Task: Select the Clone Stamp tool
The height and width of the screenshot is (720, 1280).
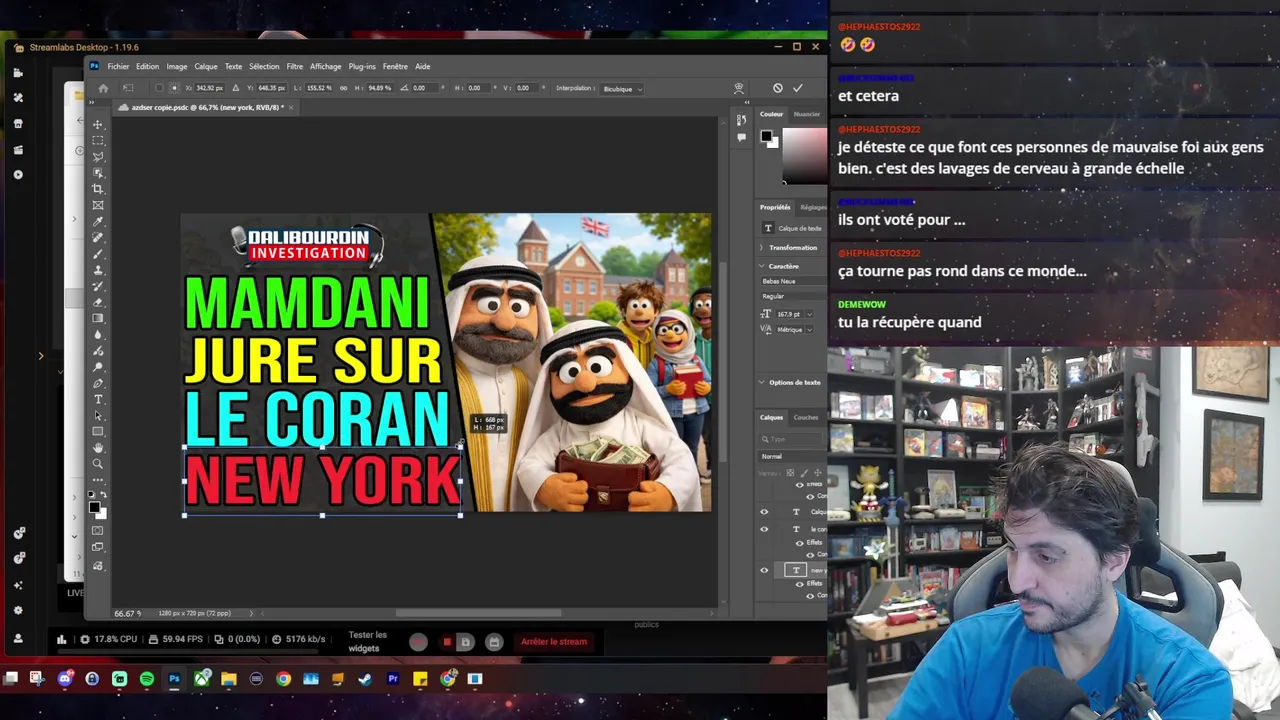Action: tap(98, 270)
